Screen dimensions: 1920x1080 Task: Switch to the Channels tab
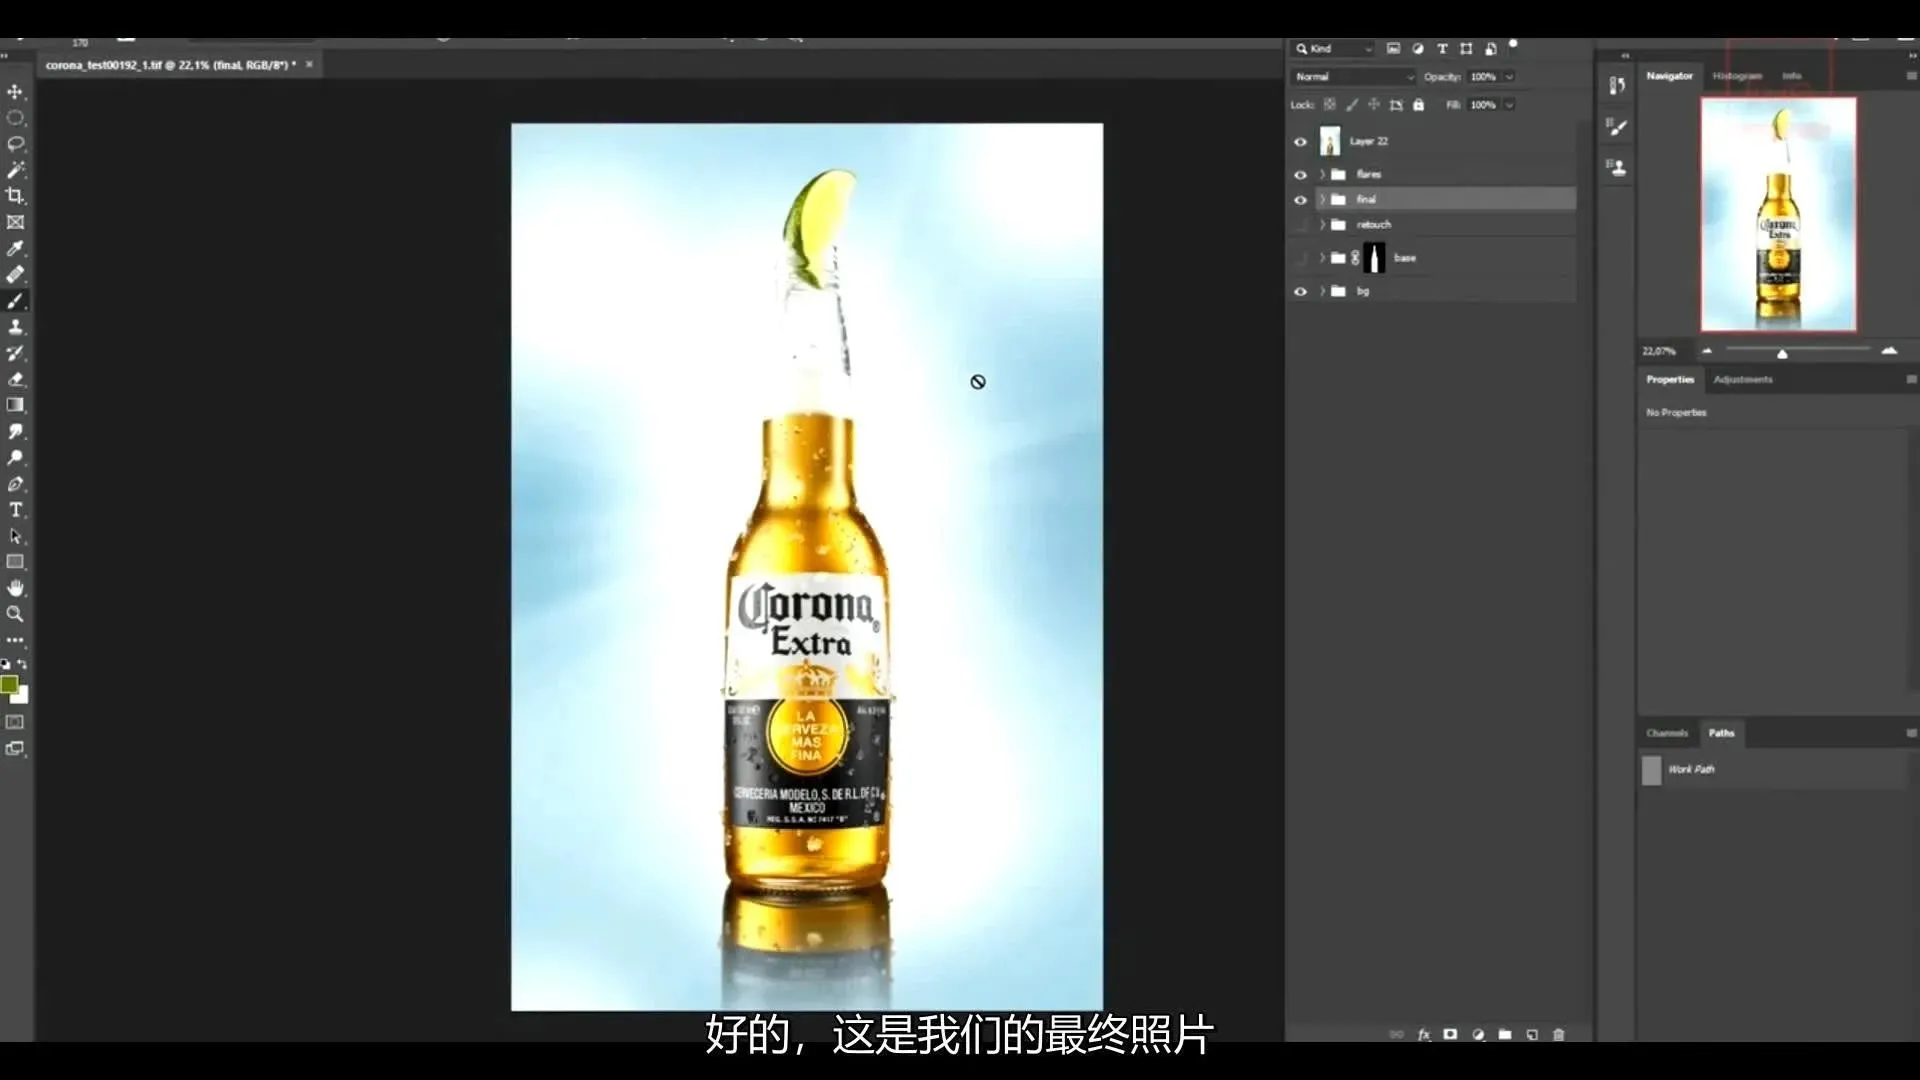[x=1667, y=733]
